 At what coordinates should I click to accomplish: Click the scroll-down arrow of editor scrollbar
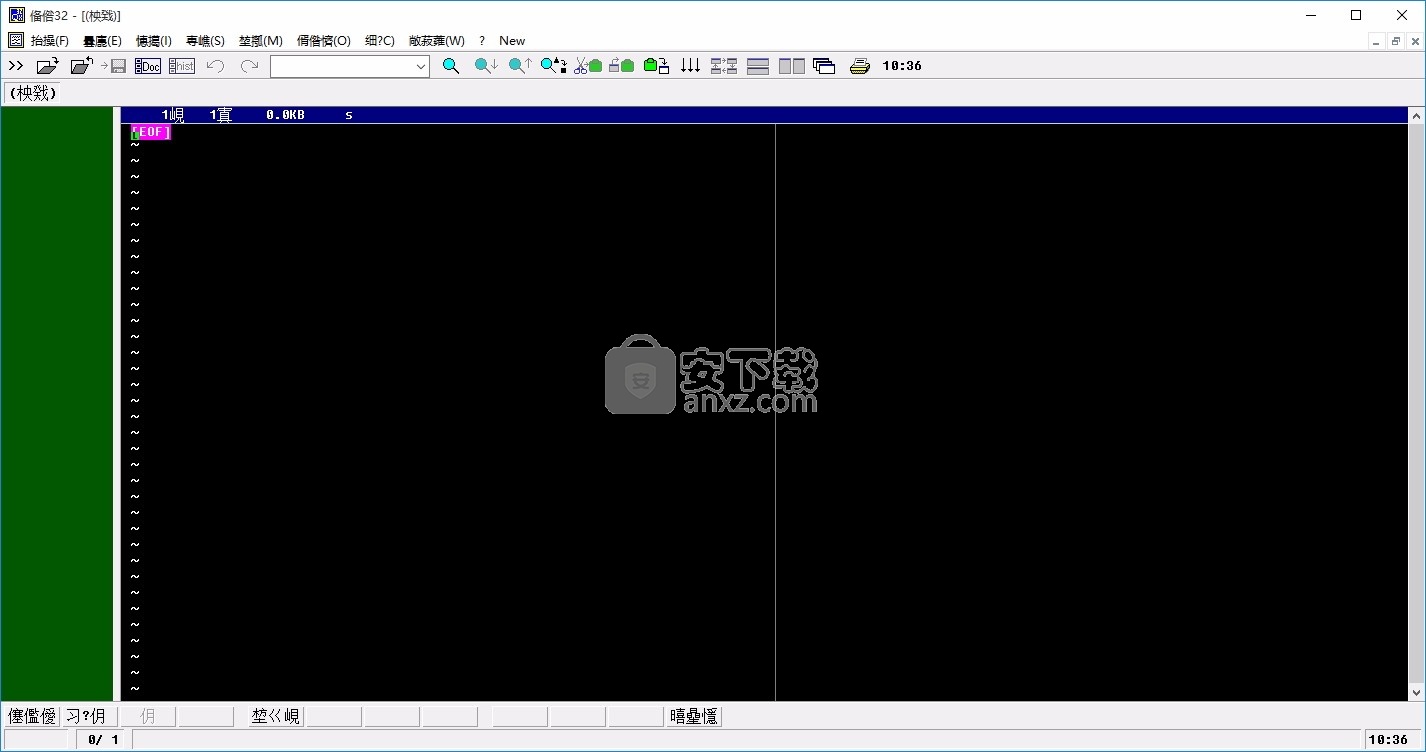[1417, 692]
